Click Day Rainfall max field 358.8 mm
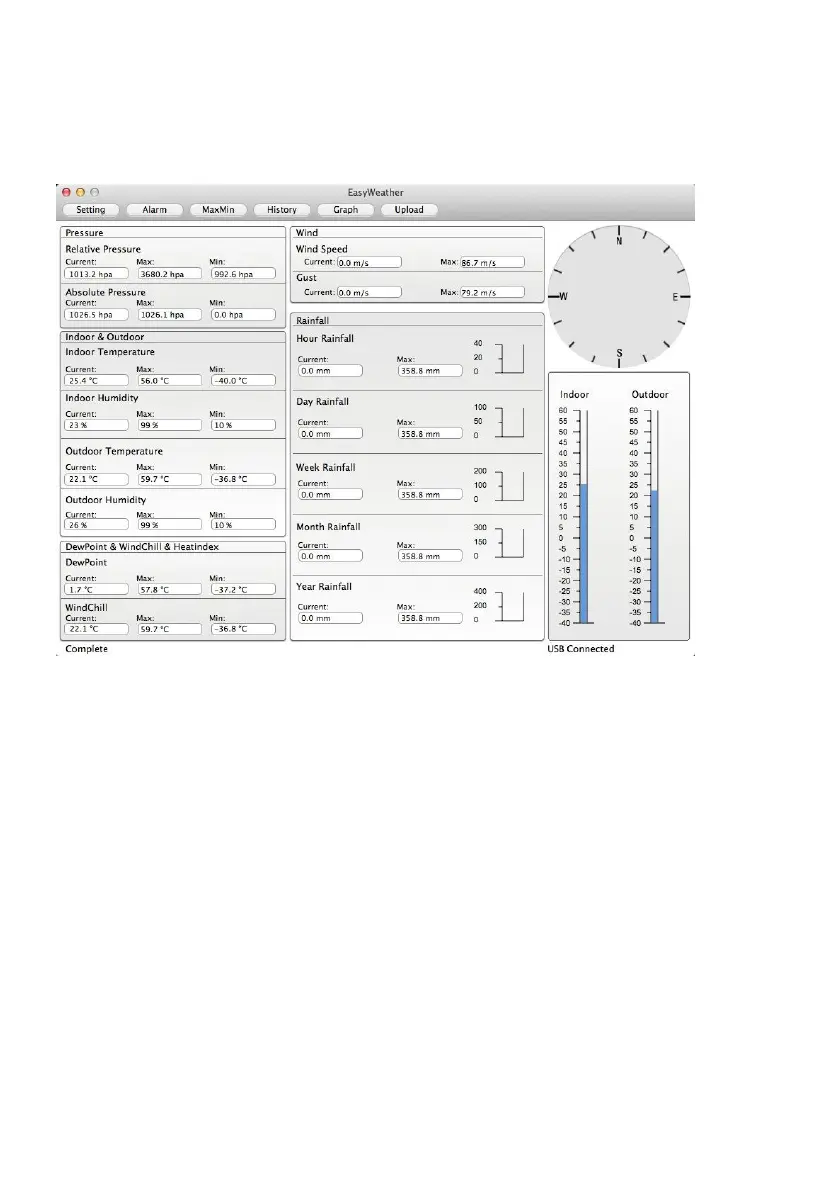Screen dimensions: 822x1191 click(x=430, y=434)
